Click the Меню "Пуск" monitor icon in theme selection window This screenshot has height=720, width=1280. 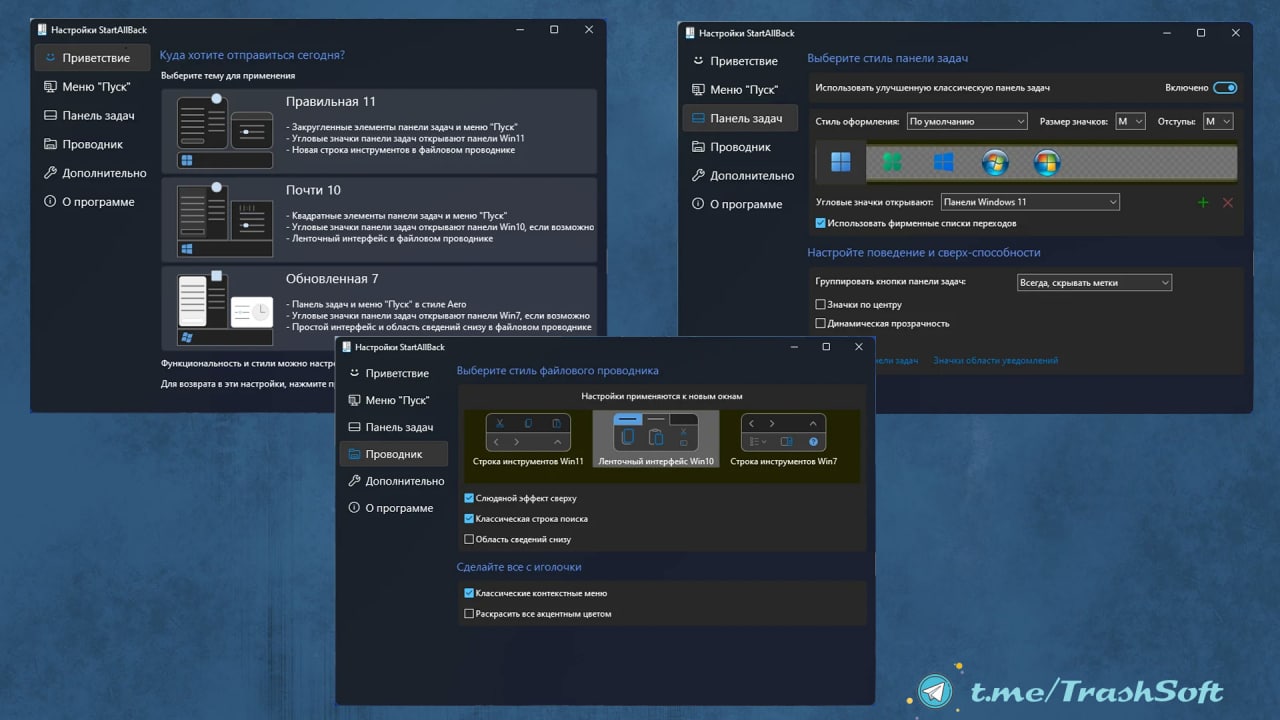point(50,87)
